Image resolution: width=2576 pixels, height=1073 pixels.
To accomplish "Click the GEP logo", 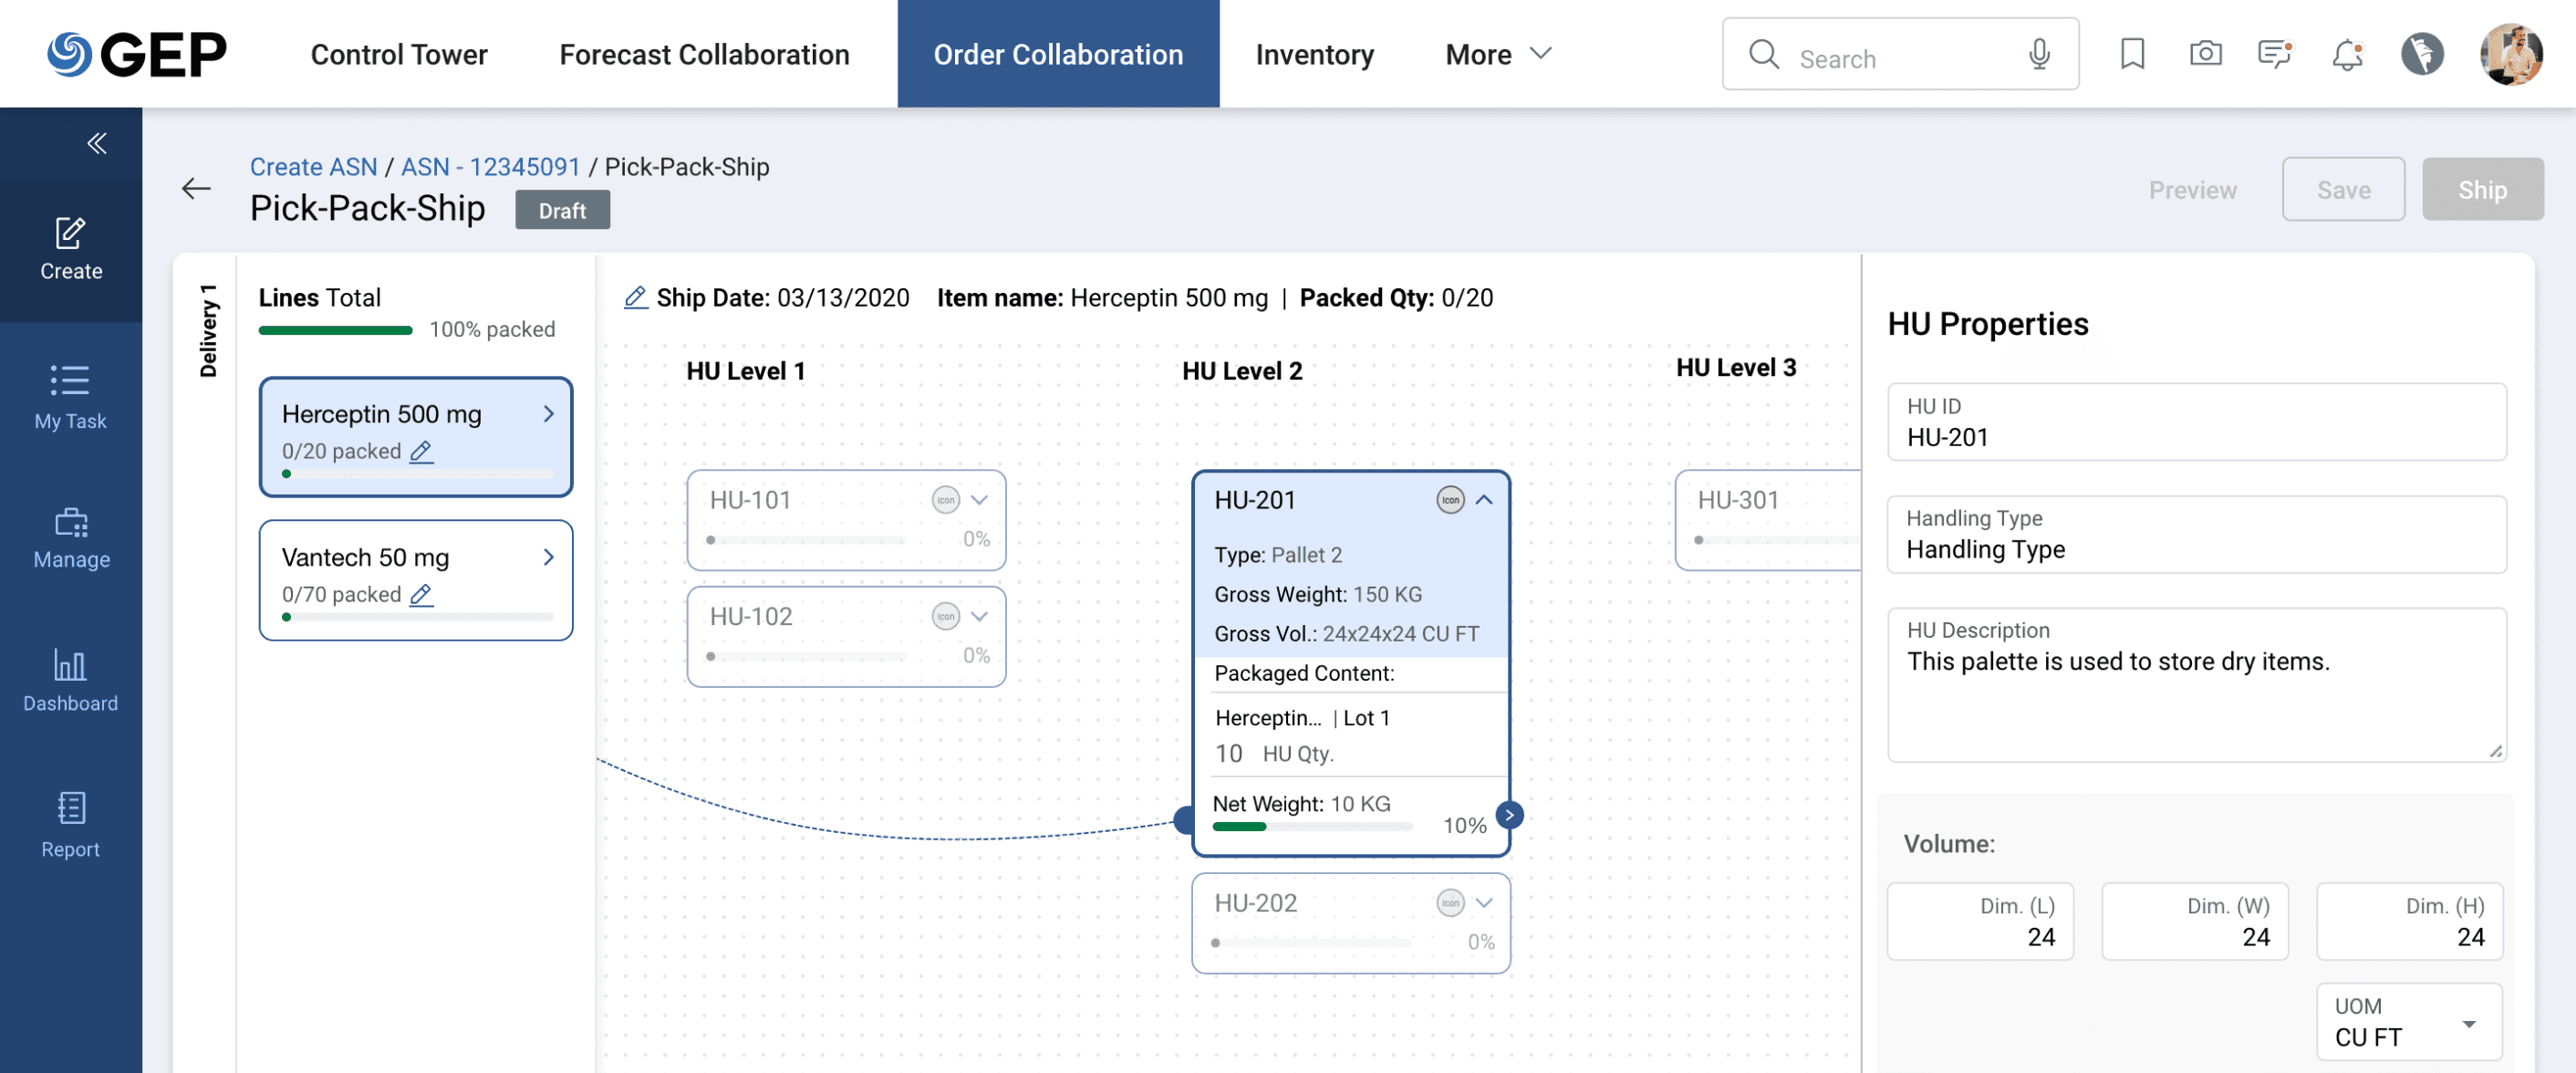I will click(137, 54).
